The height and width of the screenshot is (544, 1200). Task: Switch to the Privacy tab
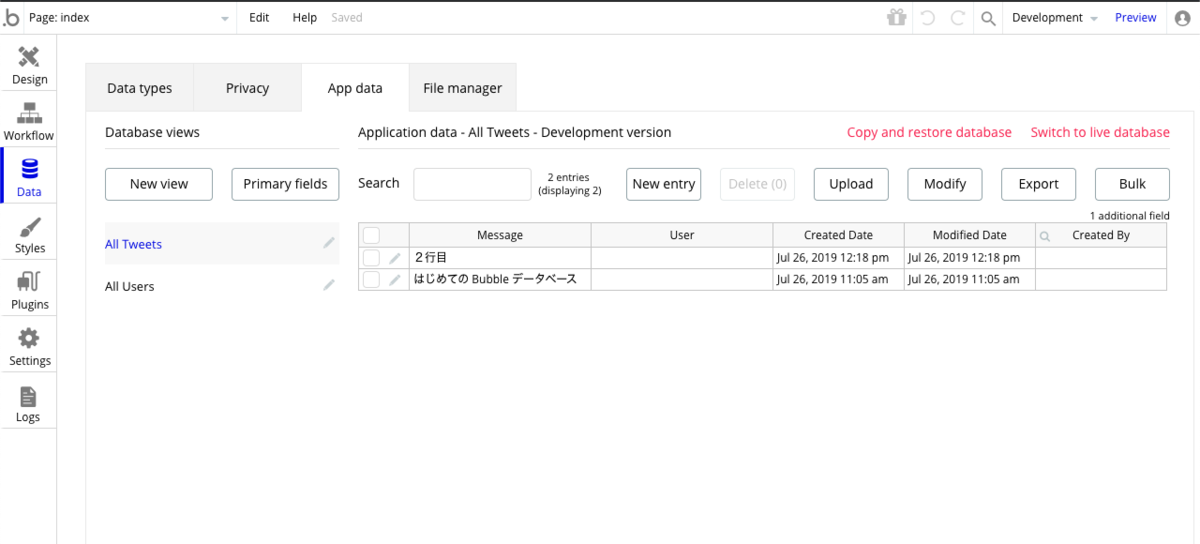tap(247, 88)
